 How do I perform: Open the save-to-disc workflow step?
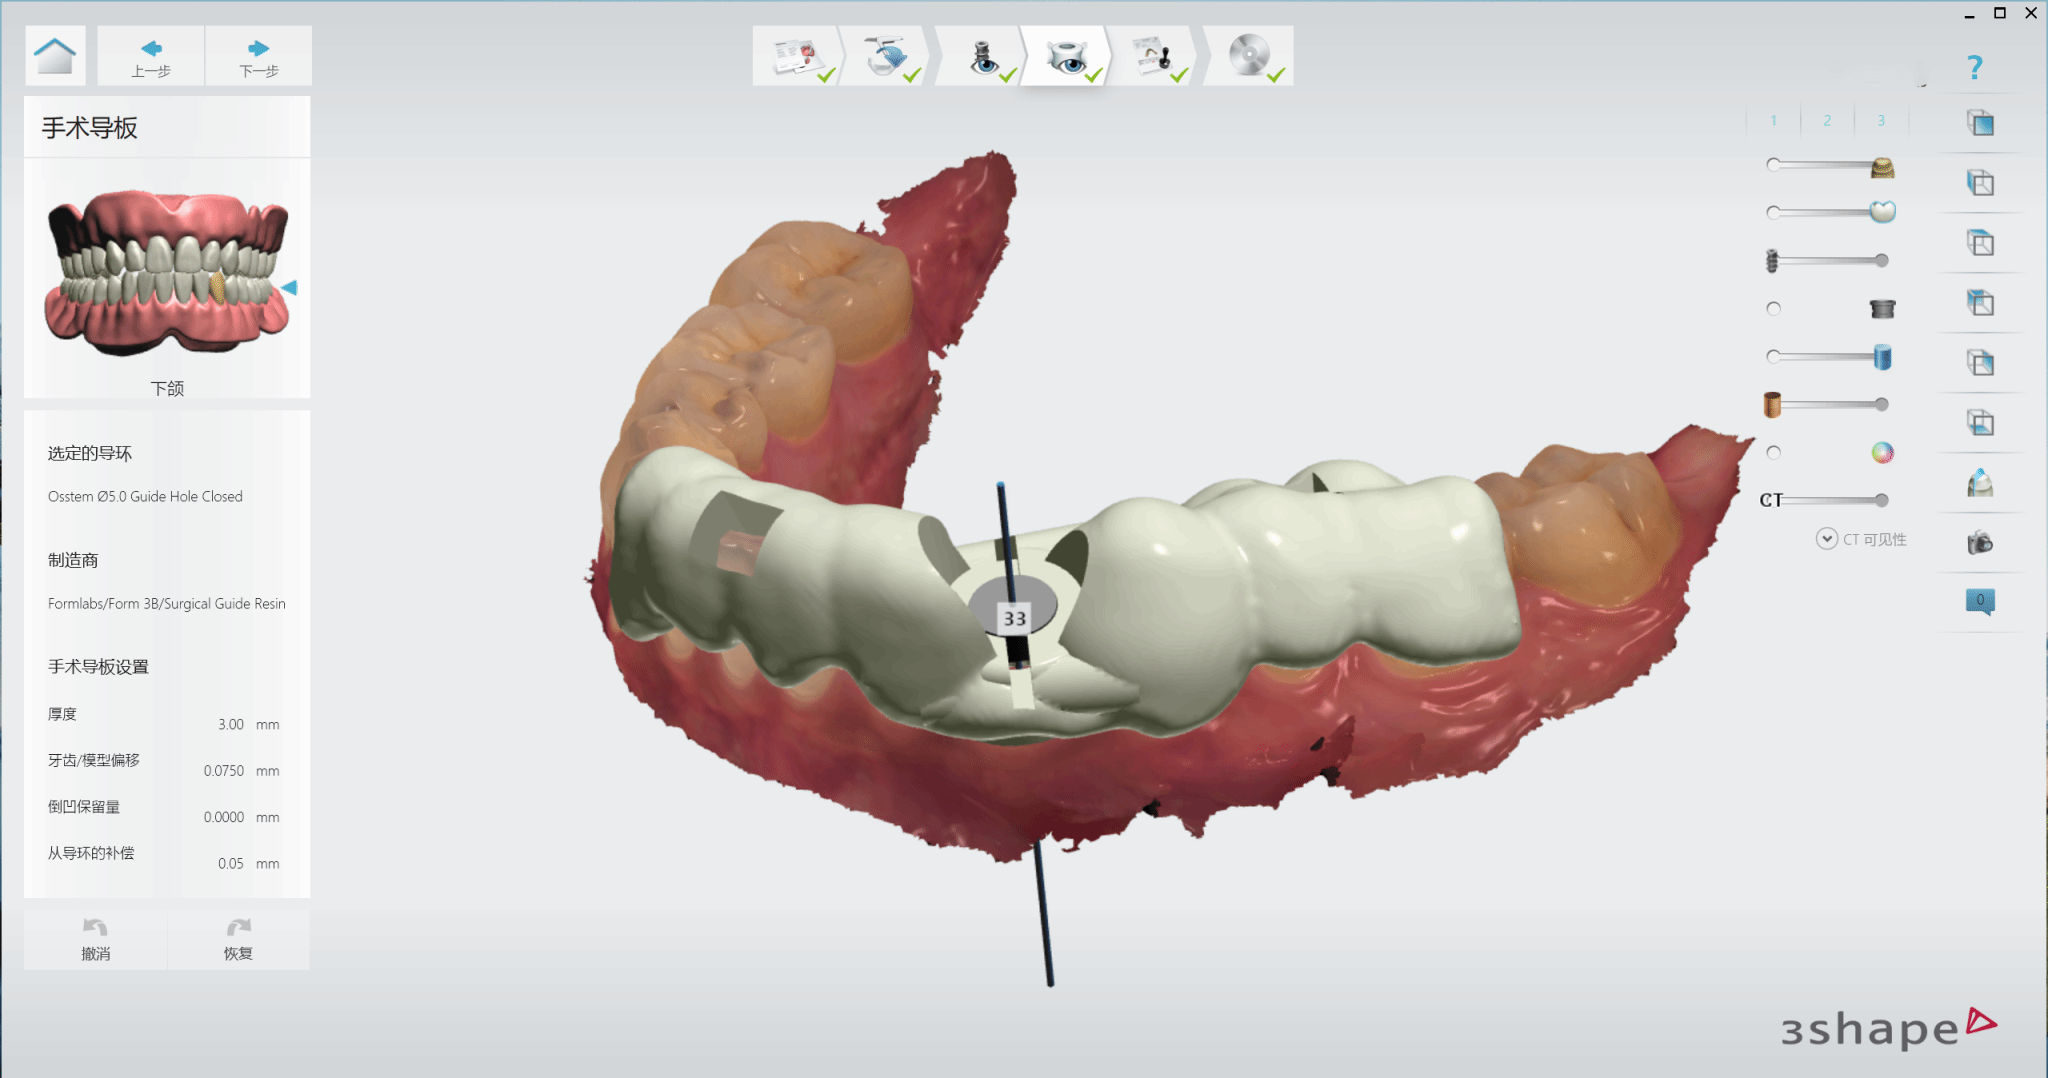click(x=1249, y=57)
